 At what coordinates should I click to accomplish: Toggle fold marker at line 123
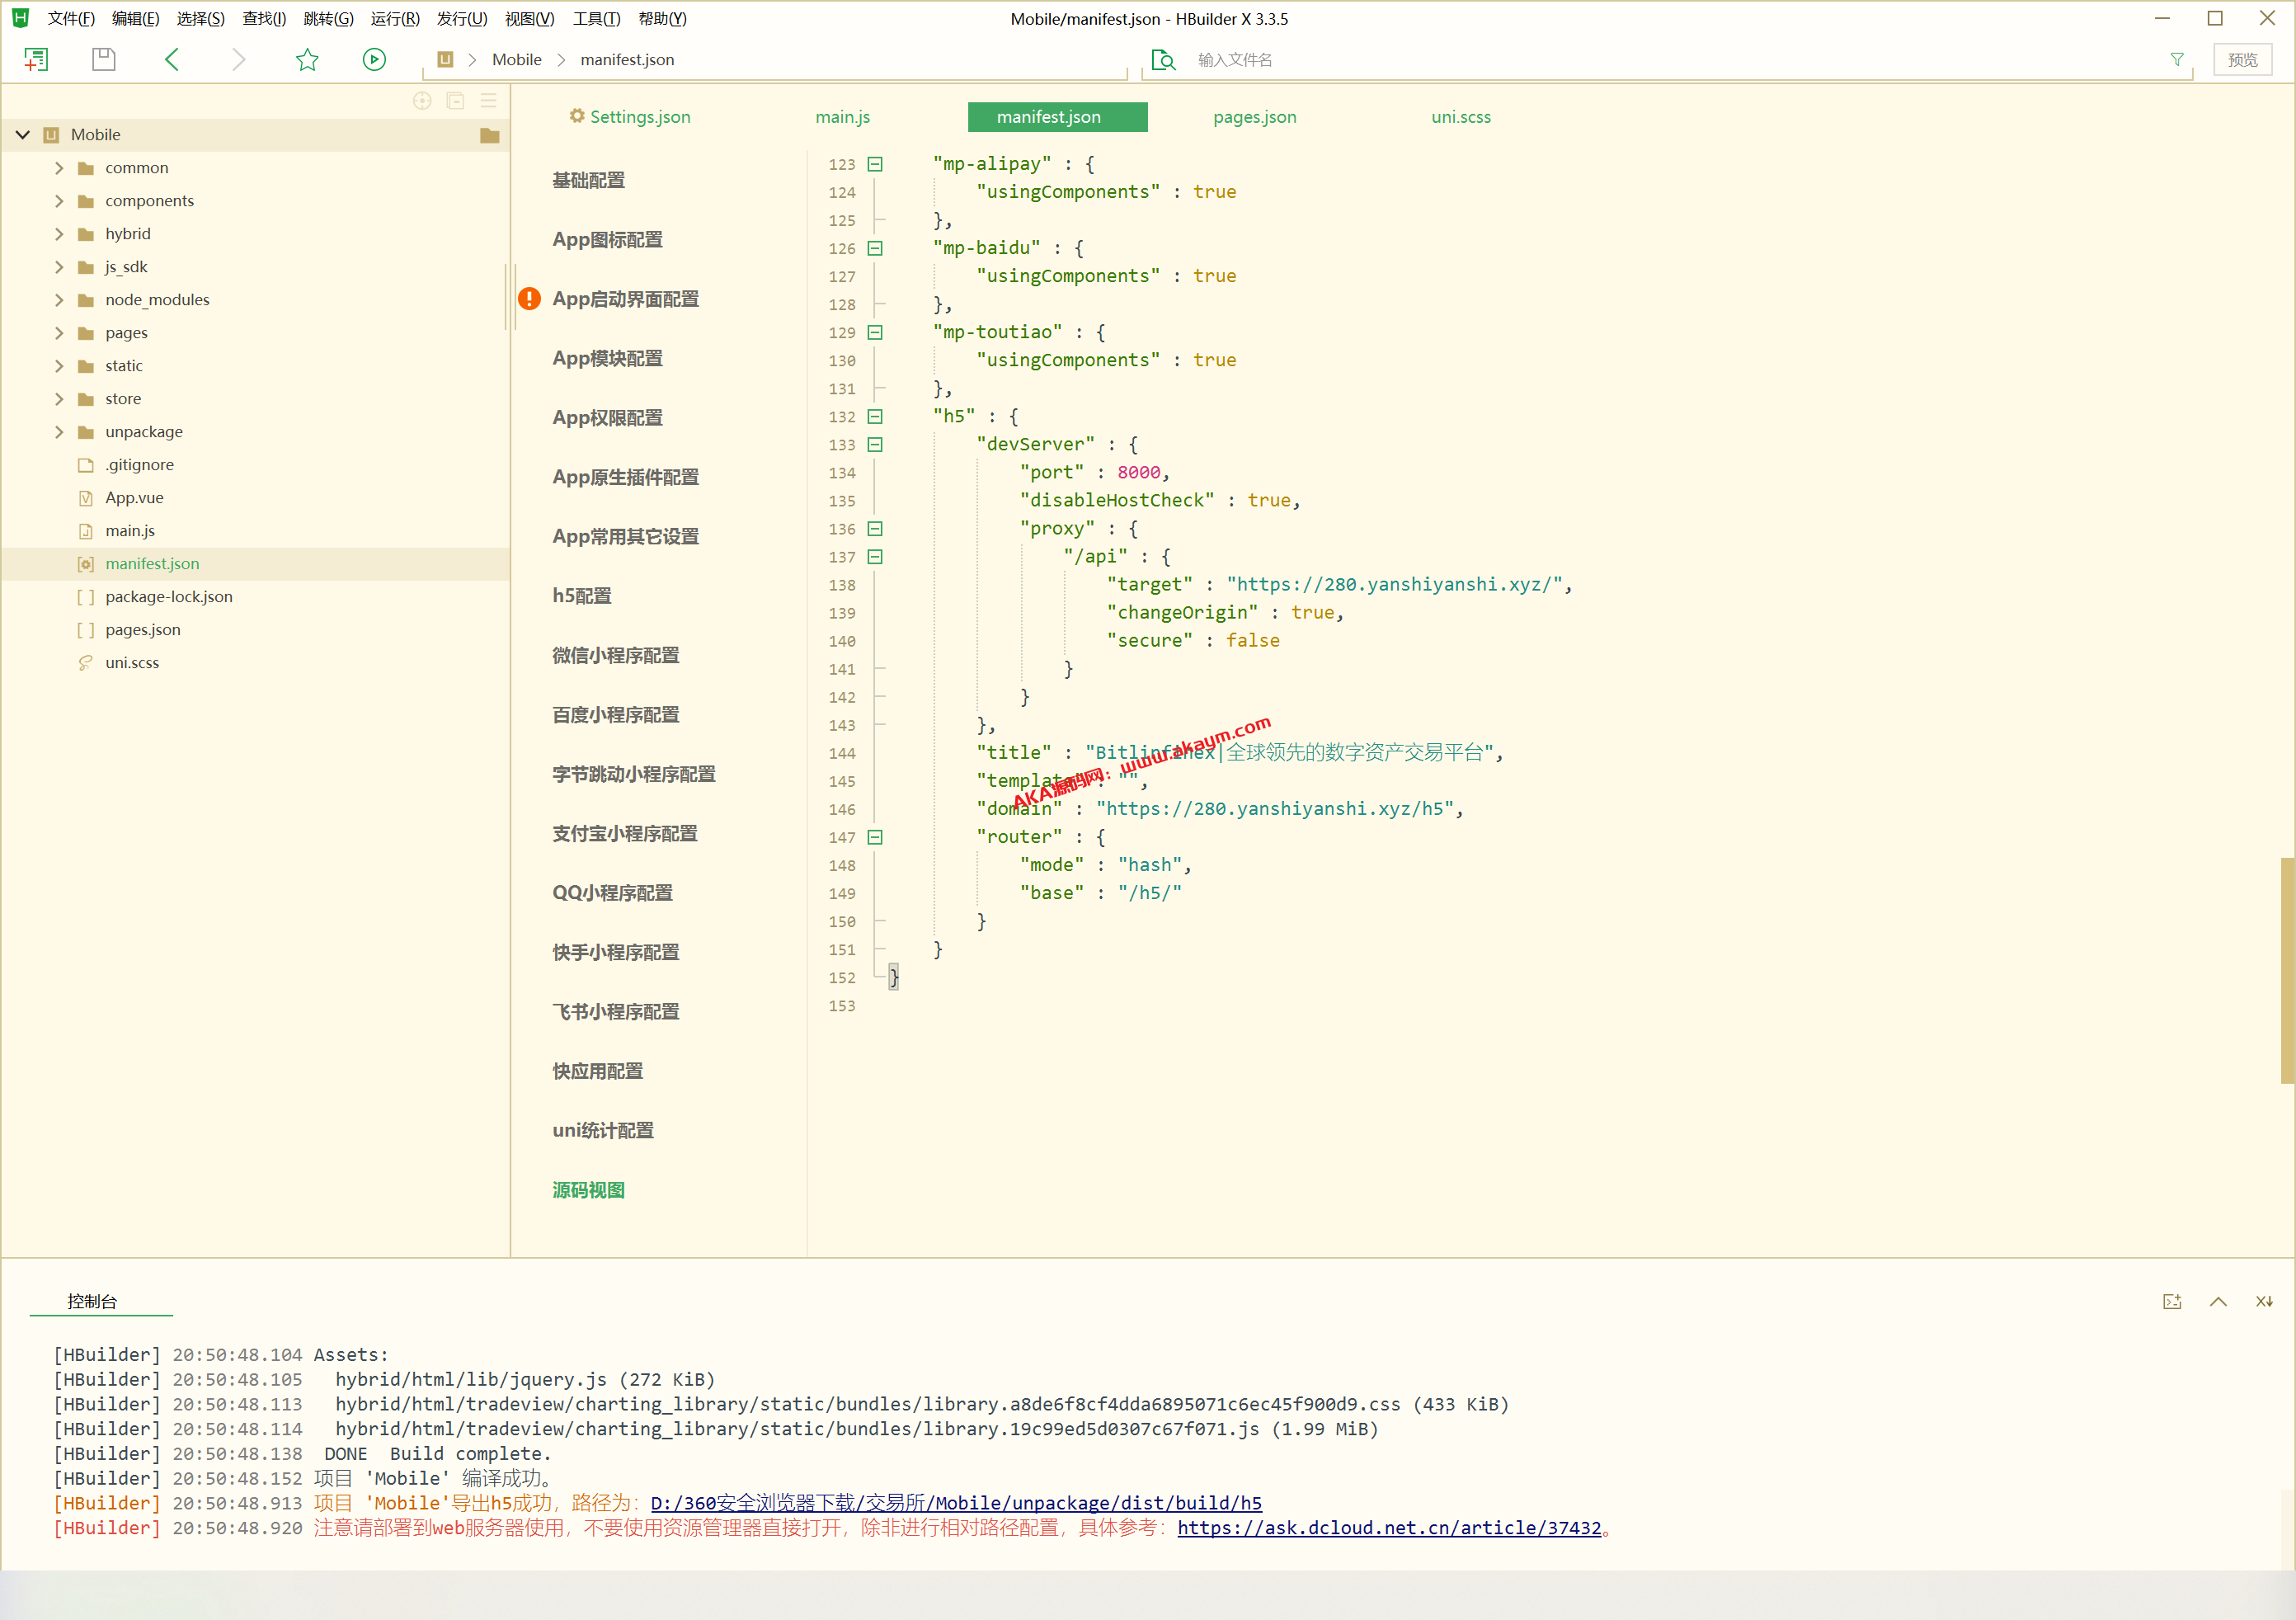[875, 164]
